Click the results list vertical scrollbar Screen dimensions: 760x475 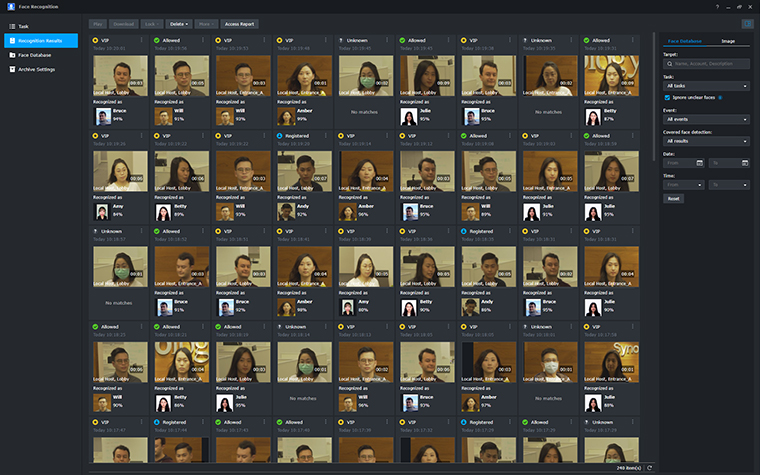click(654, 96)
